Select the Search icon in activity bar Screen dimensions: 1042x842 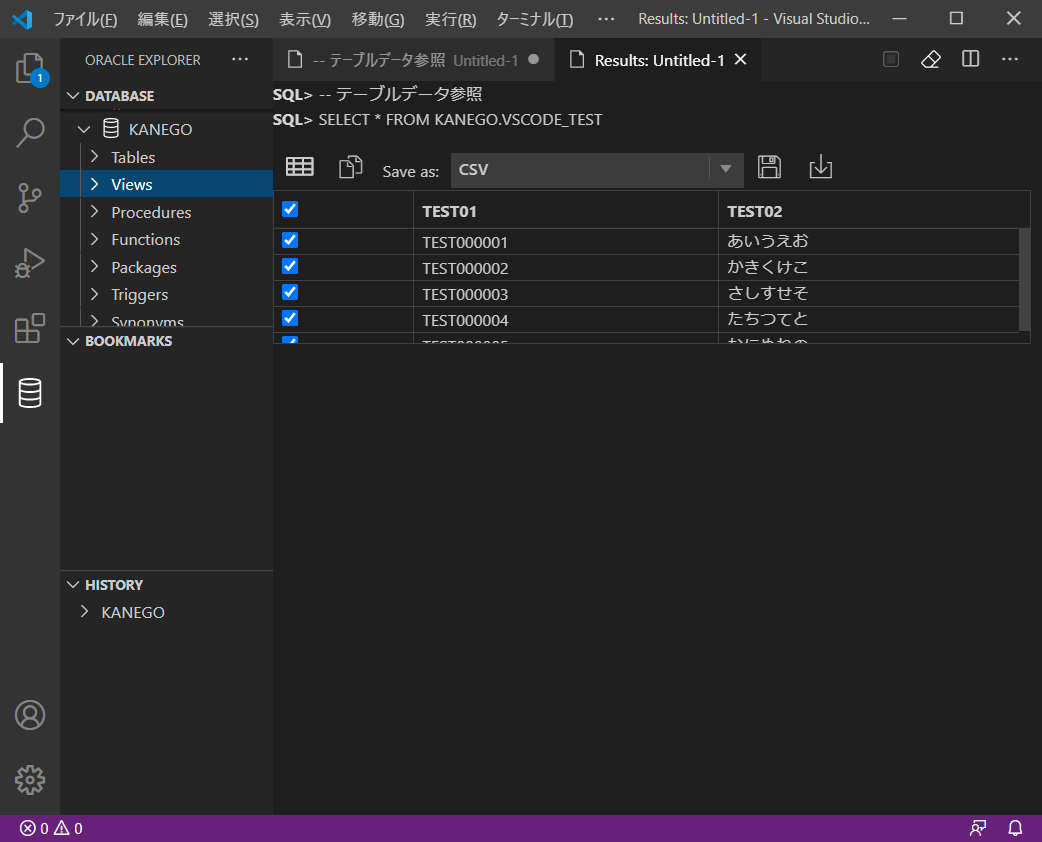(x=30, y=133)
